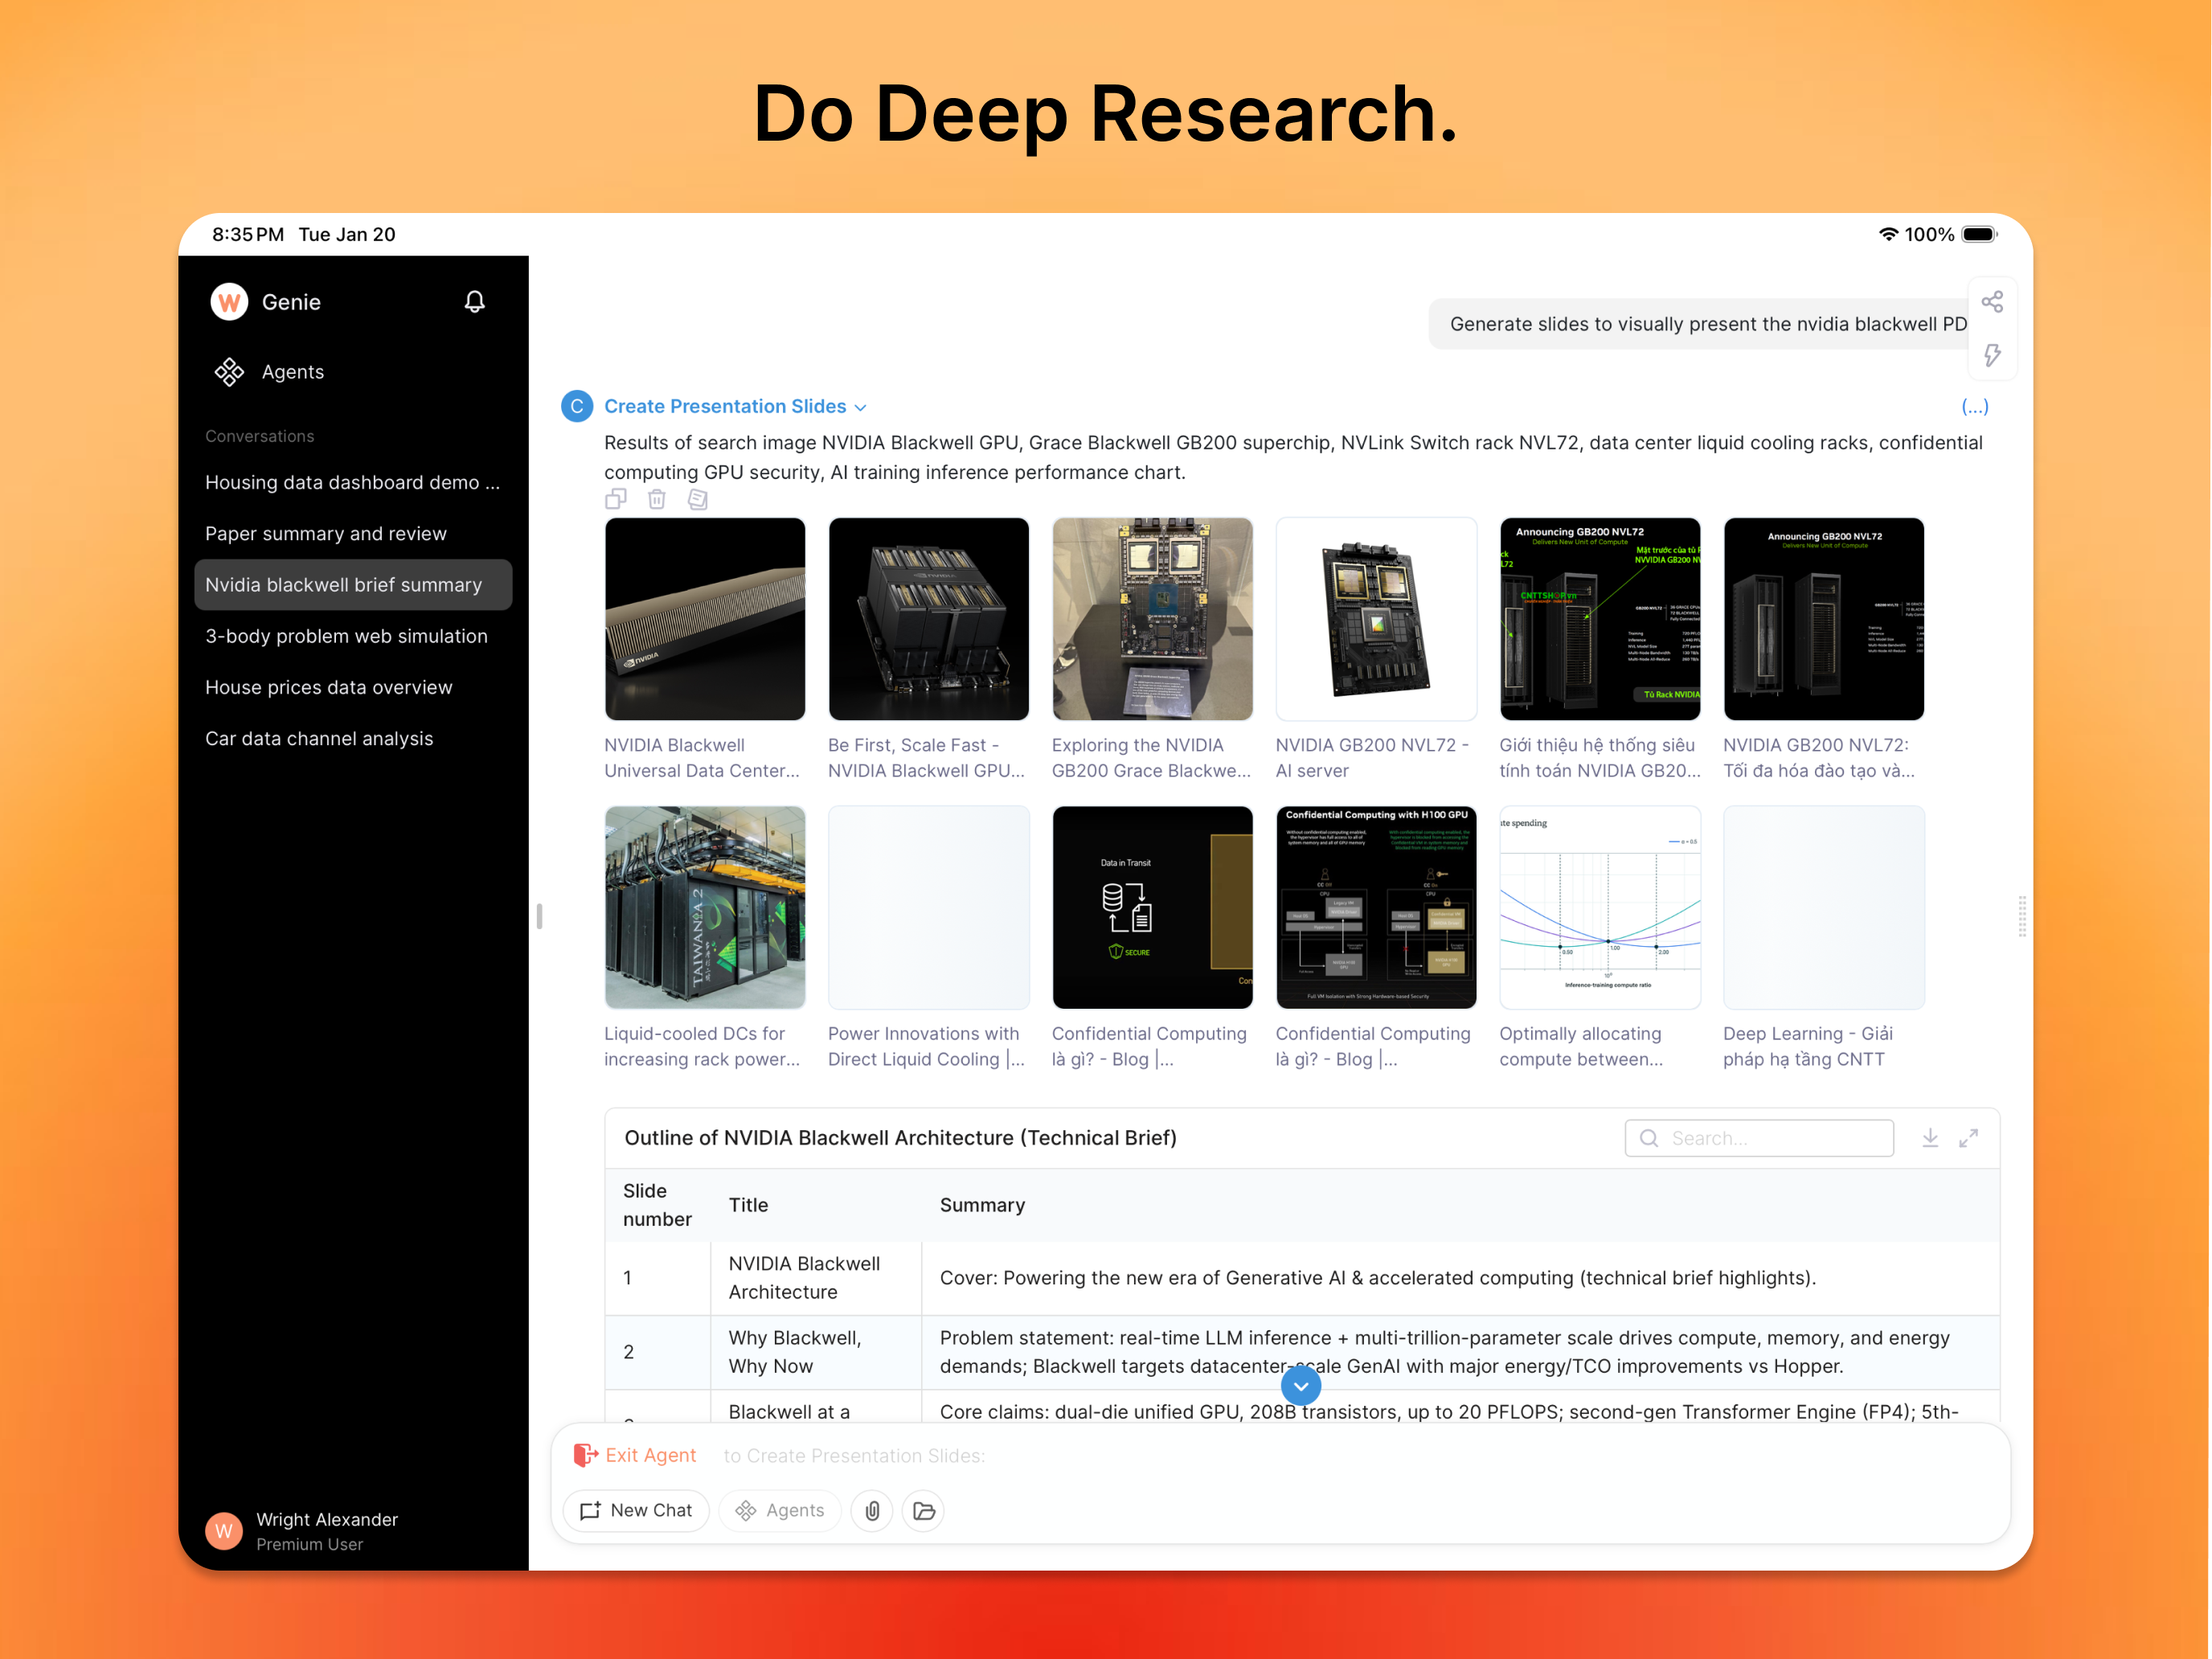Click the Search field in the outline table
The width and height of the screenshot is (2212, 1659).
[x=1759, y=1138]
